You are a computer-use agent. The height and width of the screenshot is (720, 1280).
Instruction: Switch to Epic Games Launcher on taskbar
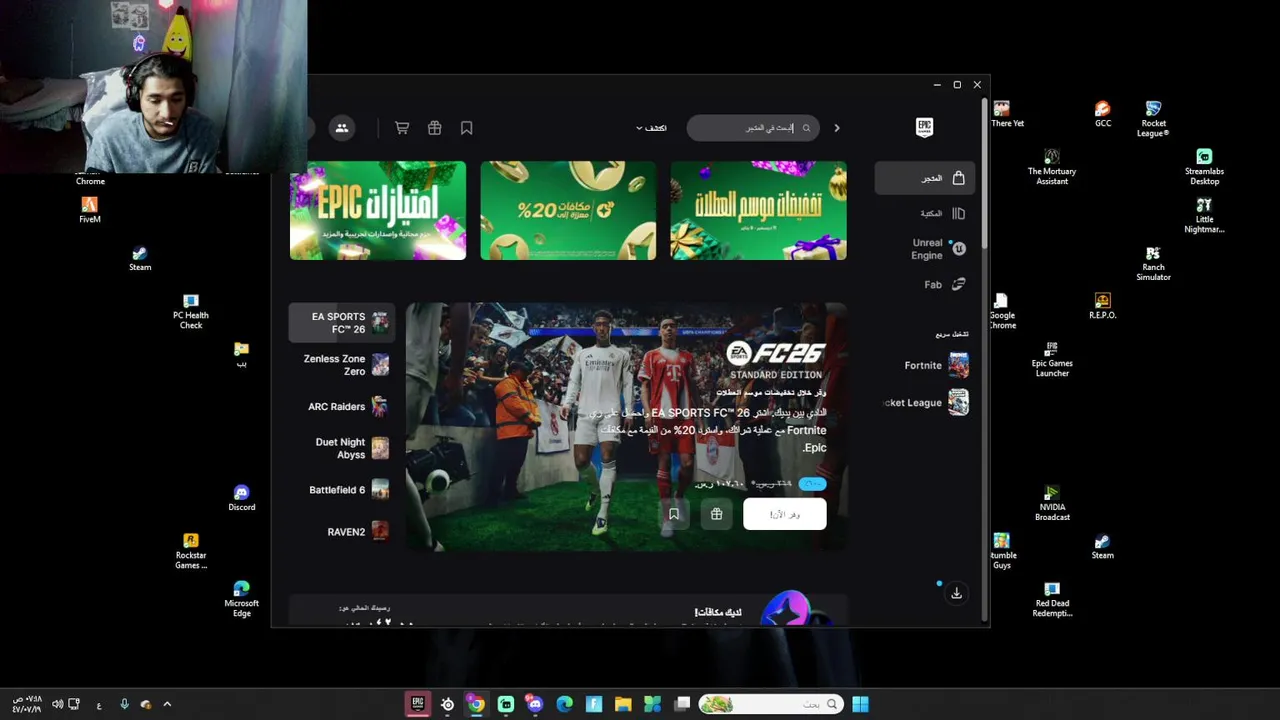[418, 704]
